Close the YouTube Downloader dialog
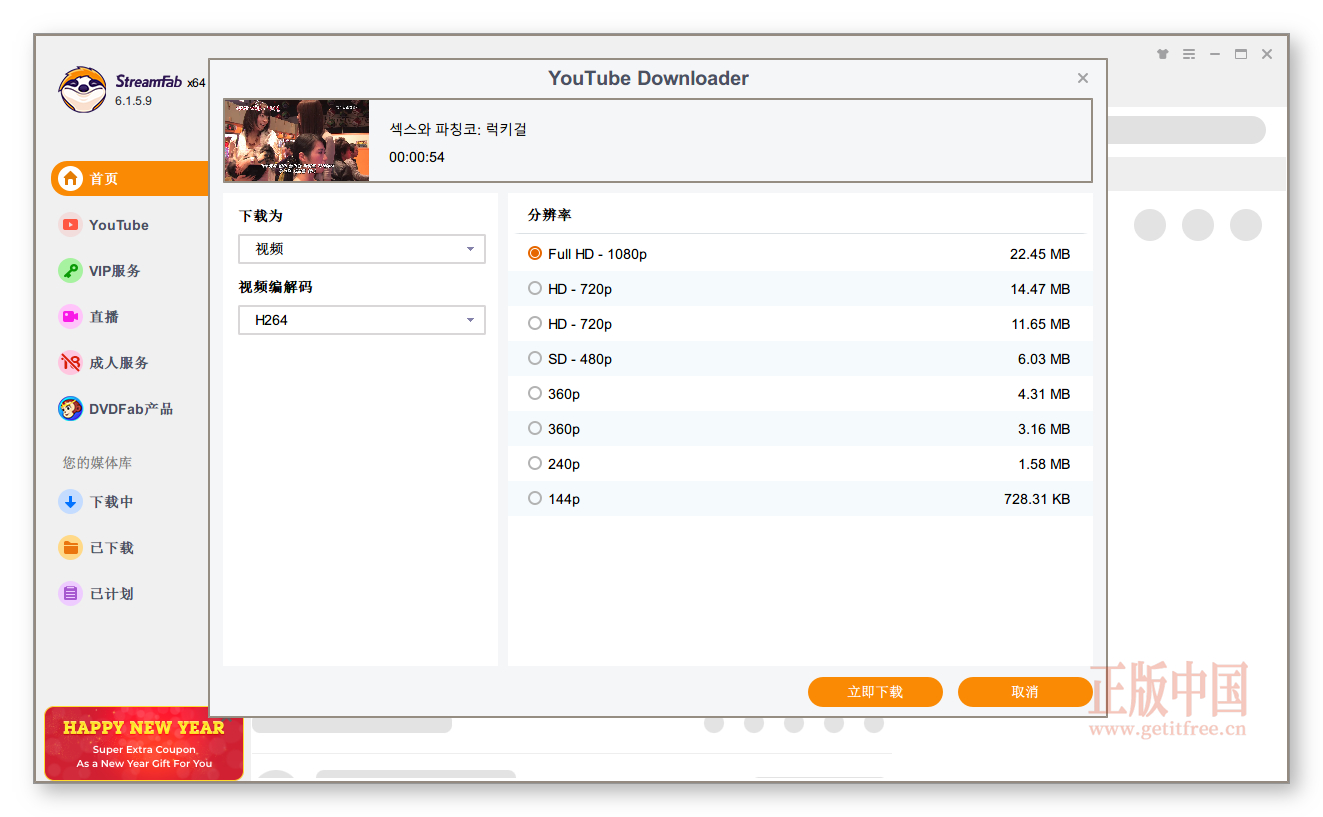This screenshot has width=1323, height=817. [x=1083, y=78]
